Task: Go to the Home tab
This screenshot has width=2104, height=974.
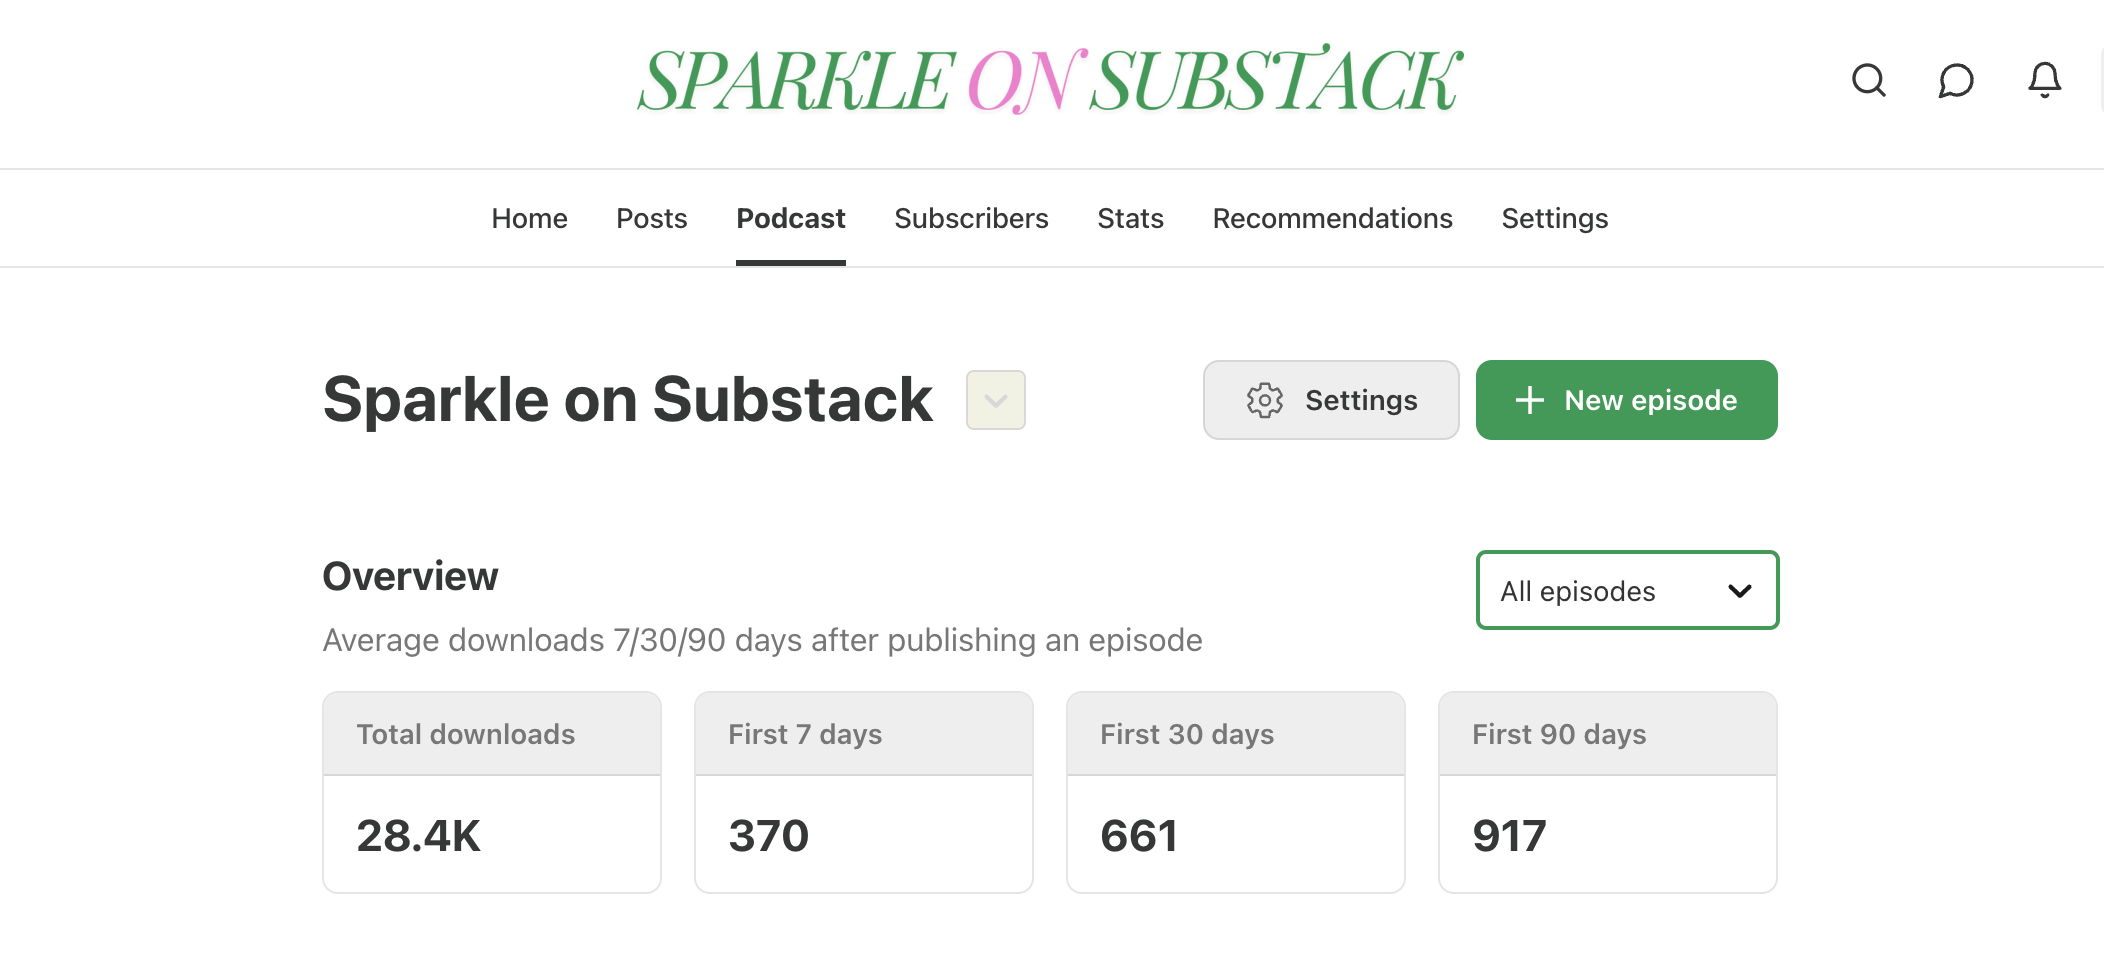Action: [x=529, y=218]
